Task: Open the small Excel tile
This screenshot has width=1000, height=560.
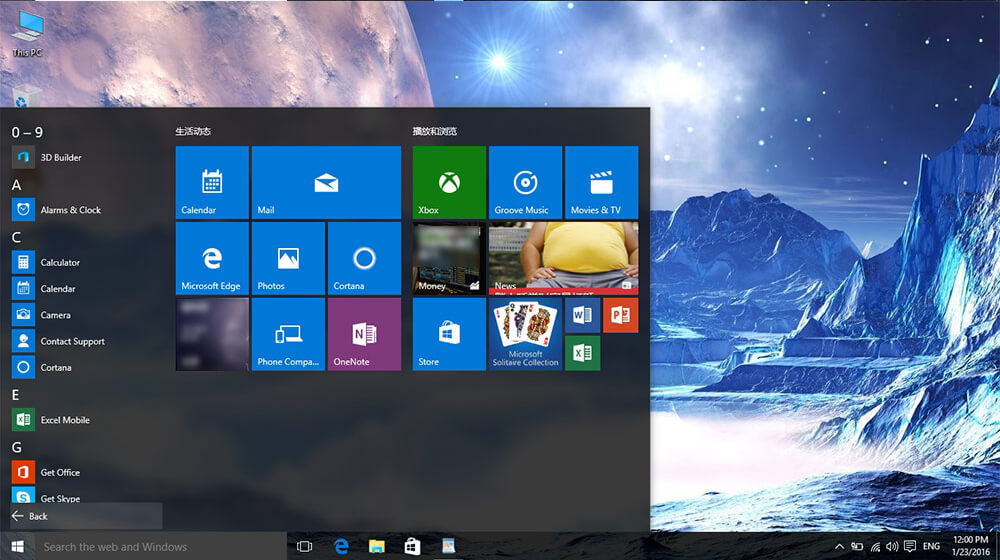Action: click(x=582, y=353)
